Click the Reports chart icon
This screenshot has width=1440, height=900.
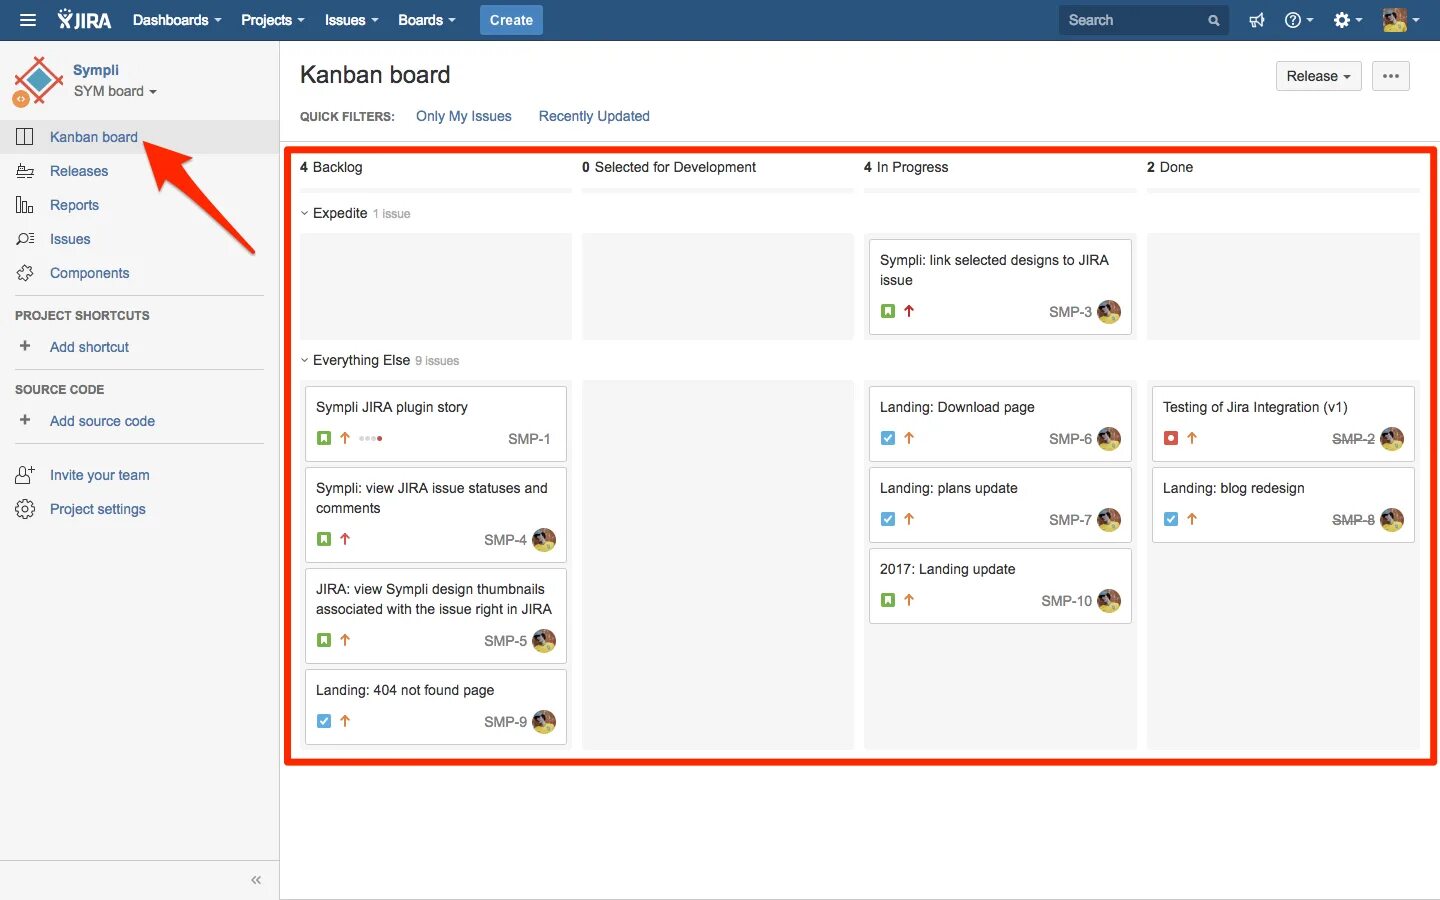[x=25, y=205]
